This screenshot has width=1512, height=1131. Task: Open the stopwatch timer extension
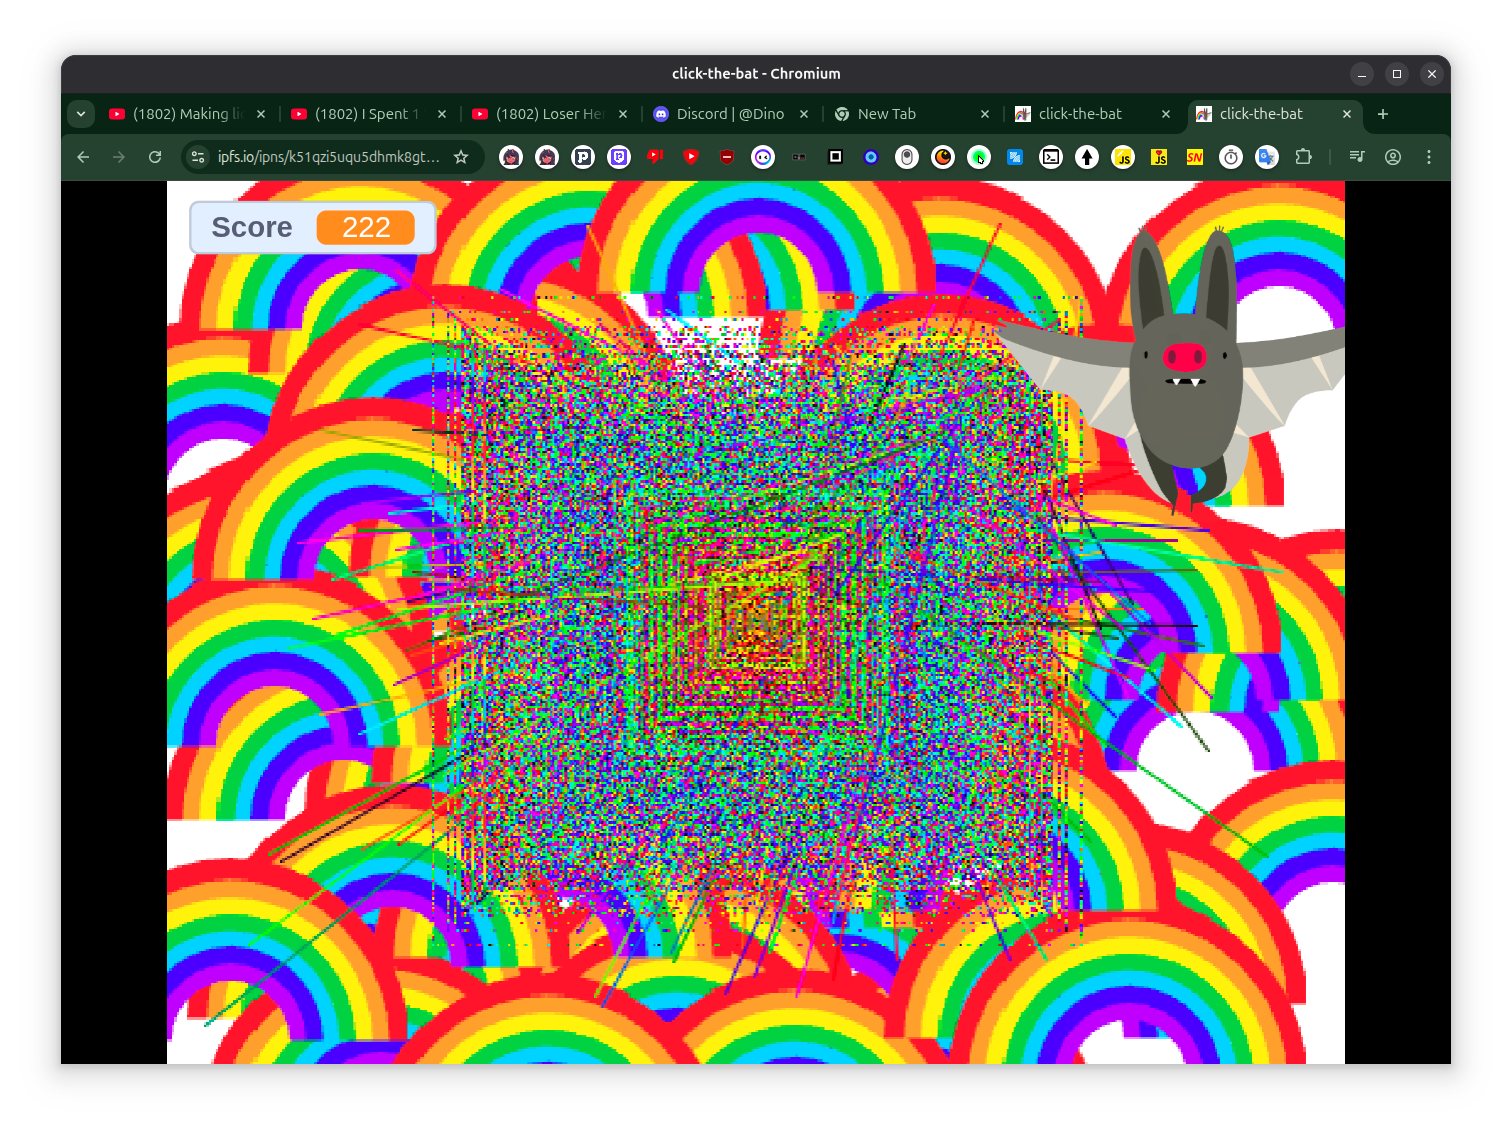point(1231,157)
